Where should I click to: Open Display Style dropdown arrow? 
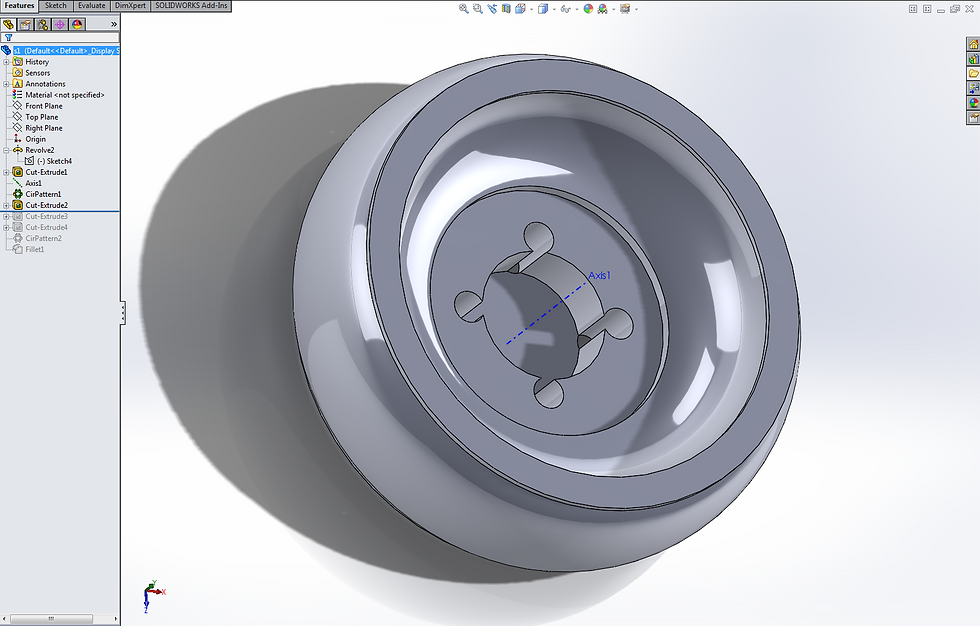coord(554,9)
